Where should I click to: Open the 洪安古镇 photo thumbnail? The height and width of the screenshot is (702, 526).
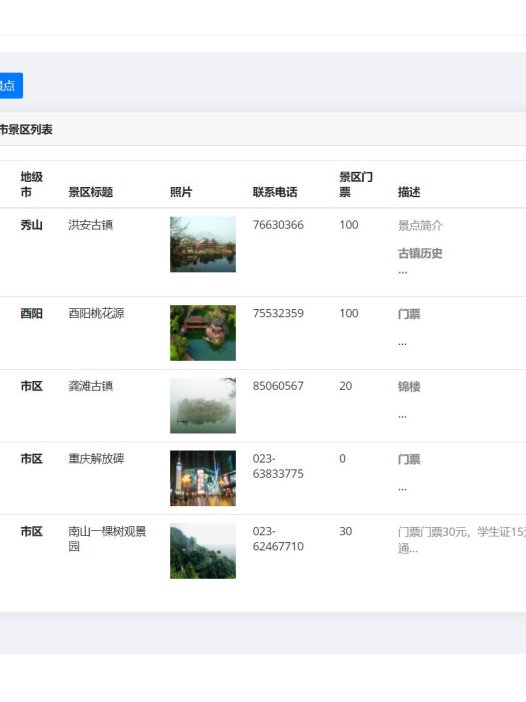pyautogui.click(x=203, y=244)
